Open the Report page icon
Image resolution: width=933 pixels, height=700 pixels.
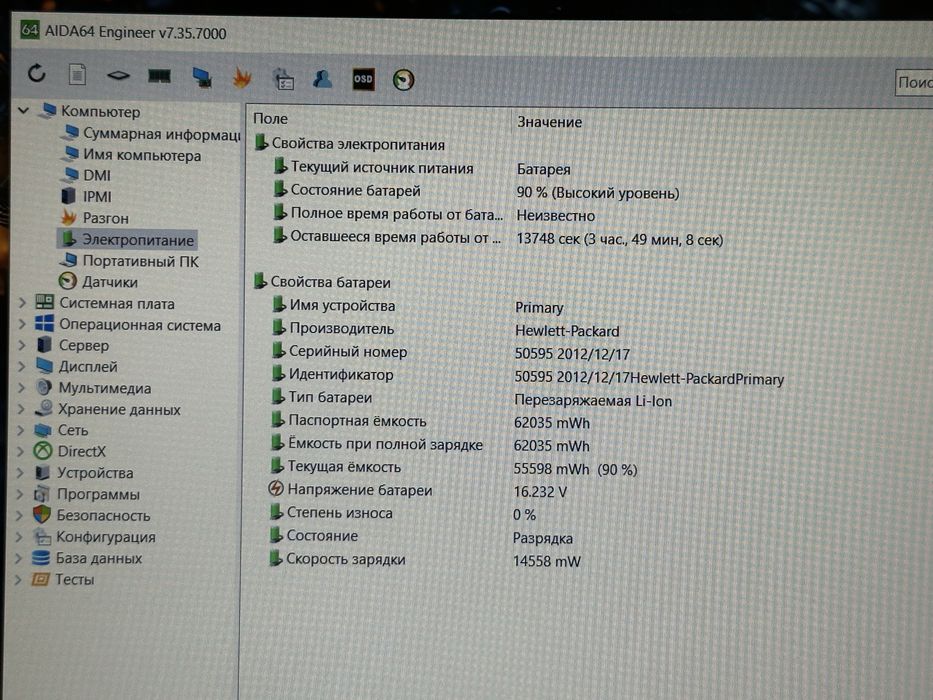click(x=77, y=75)
